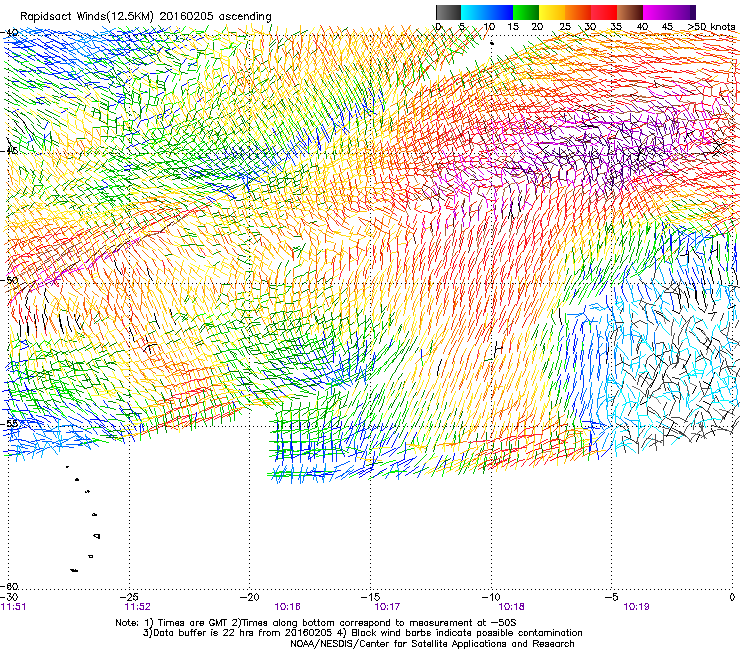Click the '45' label under the color bar
740x650 pixels.
point(667,27)
